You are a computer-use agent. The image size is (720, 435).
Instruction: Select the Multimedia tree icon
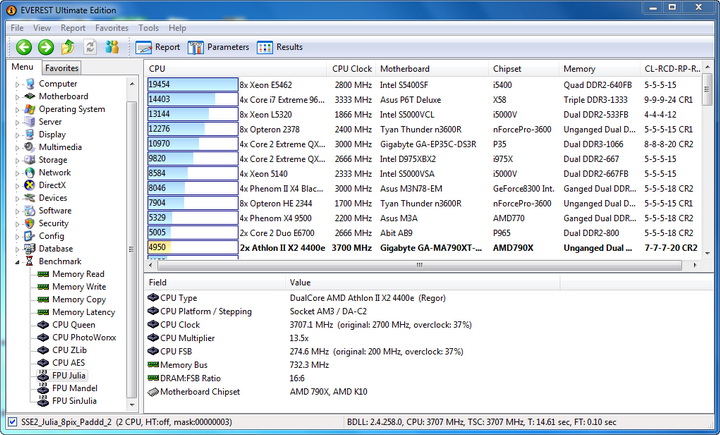click(x=30, y=147)
